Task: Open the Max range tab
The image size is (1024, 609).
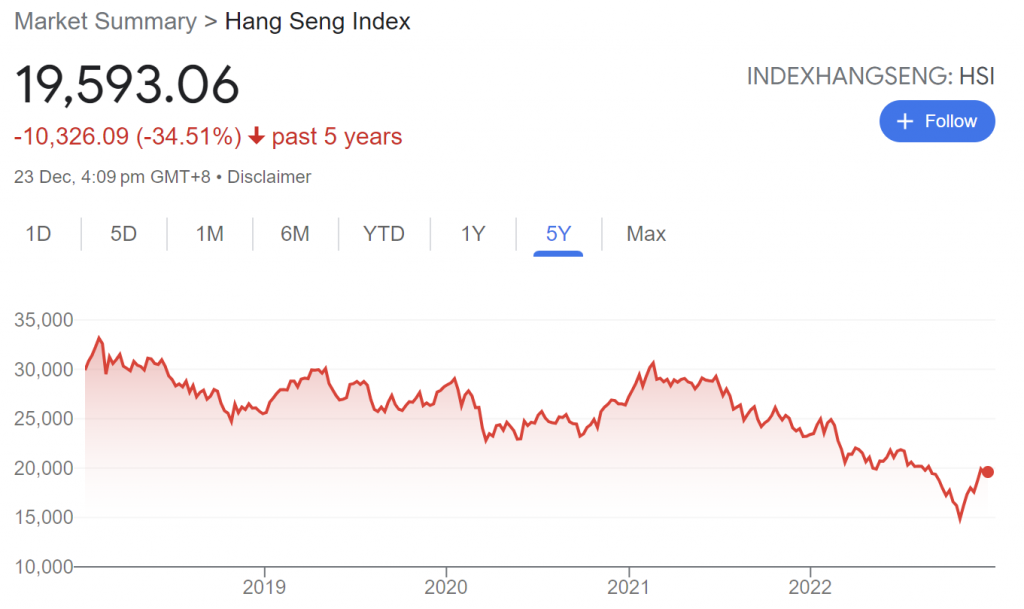Action: tap(646, 234)
